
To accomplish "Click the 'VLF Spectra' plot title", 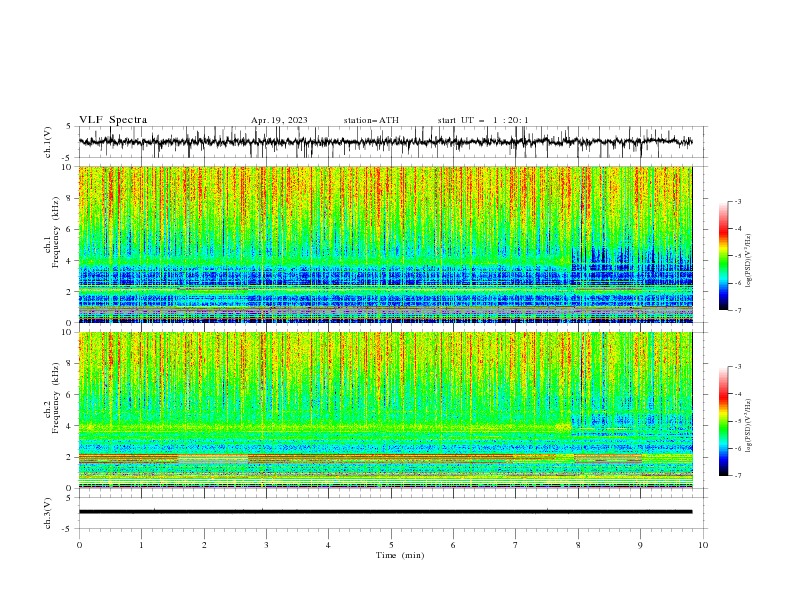I will [113, 120].
